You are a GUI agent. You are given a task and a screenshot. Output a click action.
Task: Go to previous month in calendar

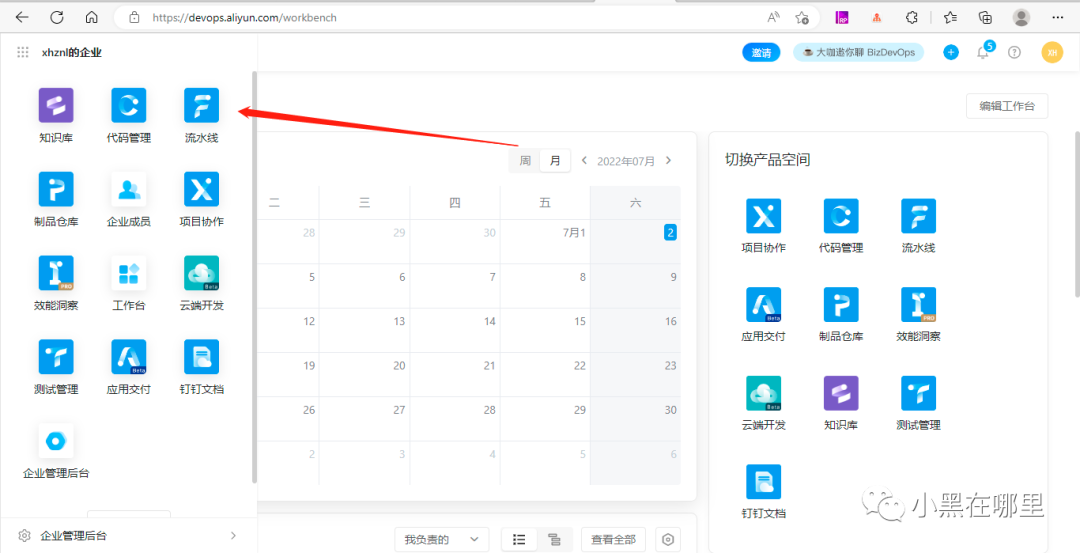pos(584,160)
